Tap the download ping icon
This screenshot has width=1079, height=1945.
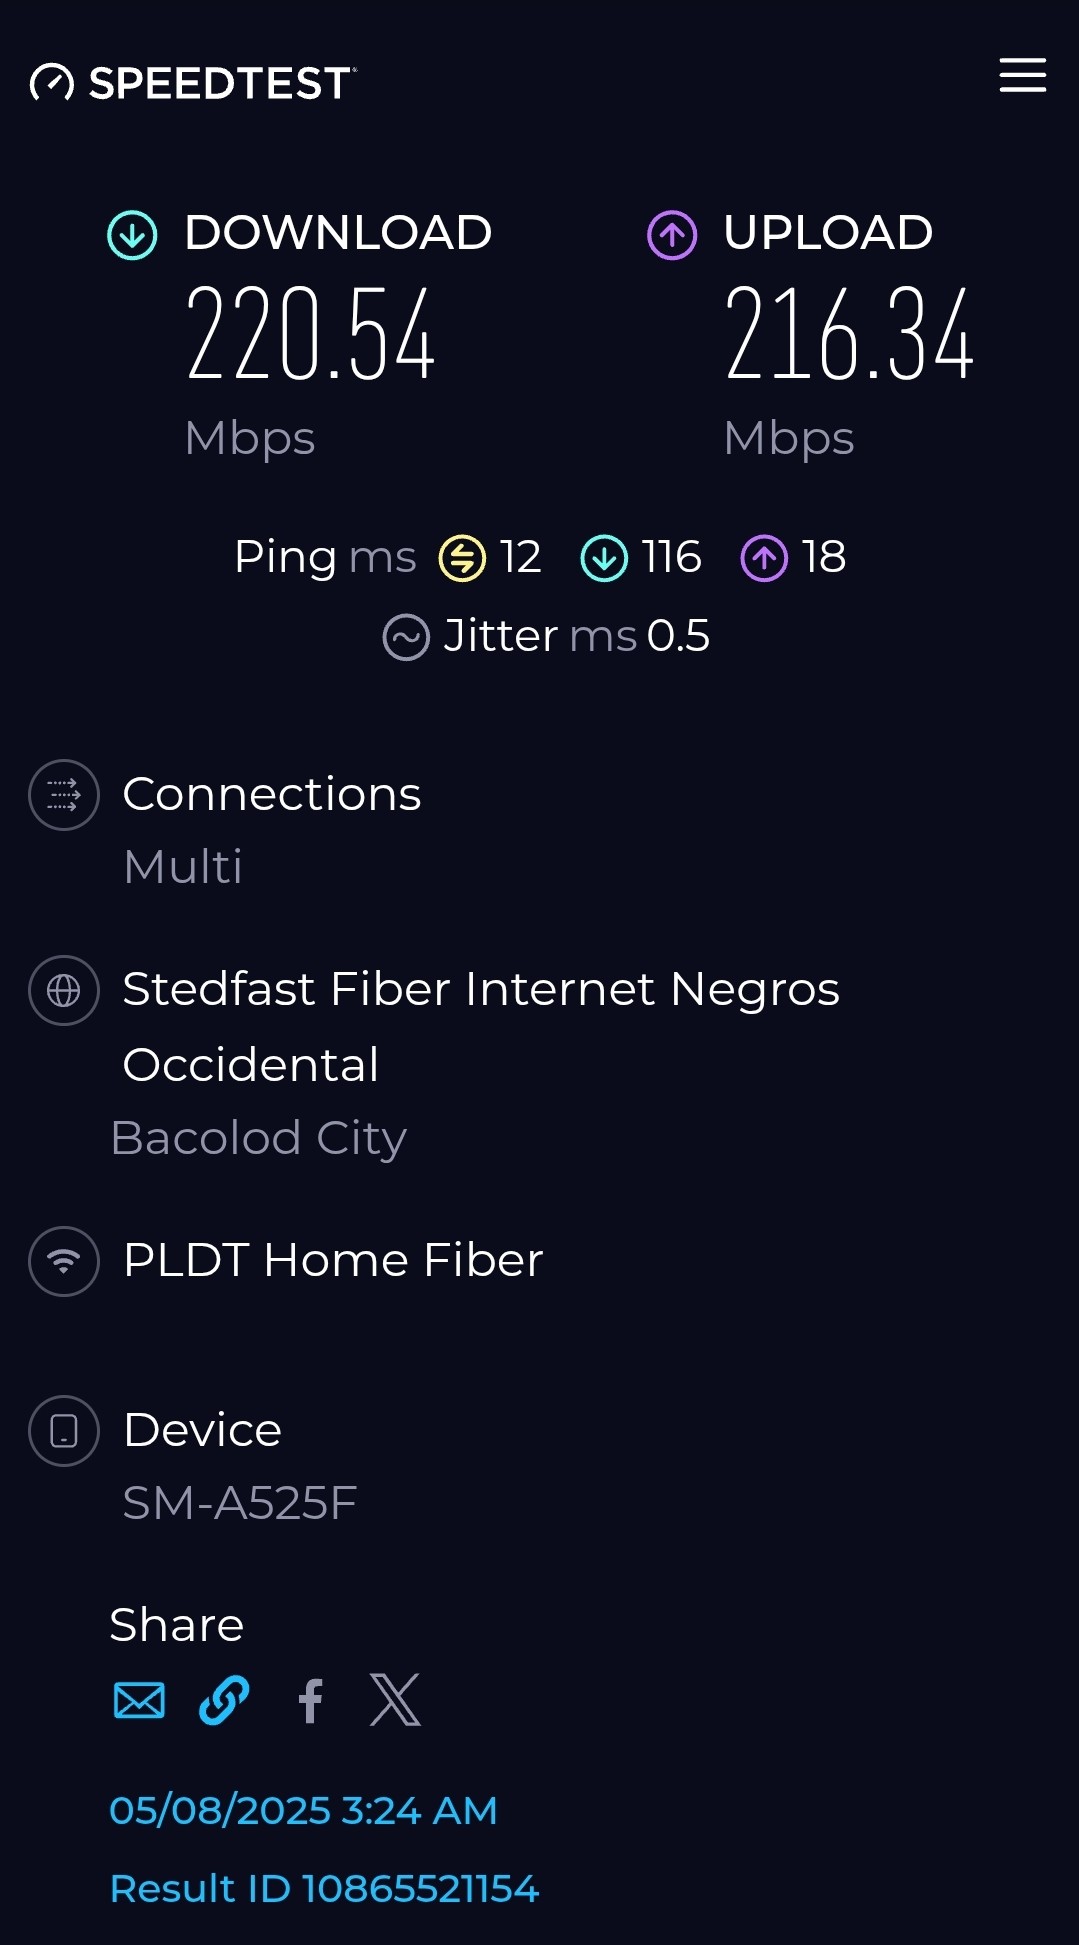(604, 558)
